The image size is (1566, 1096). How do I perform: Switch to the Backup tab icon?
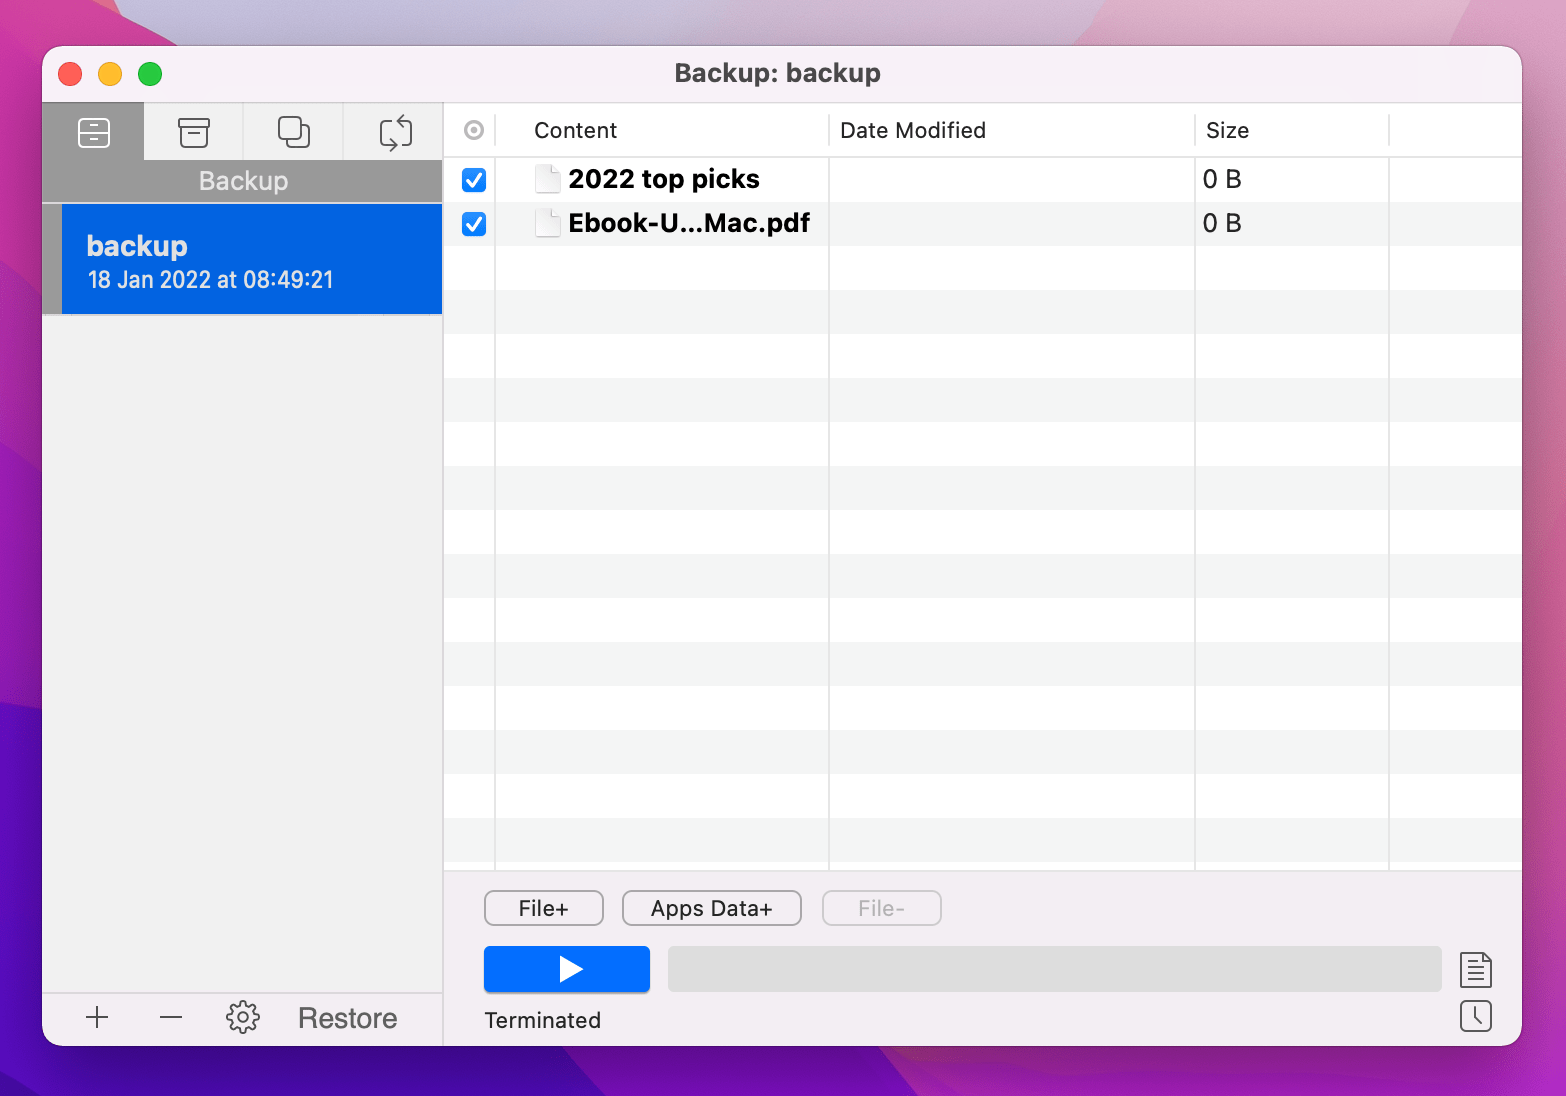(x=94, y=132)
